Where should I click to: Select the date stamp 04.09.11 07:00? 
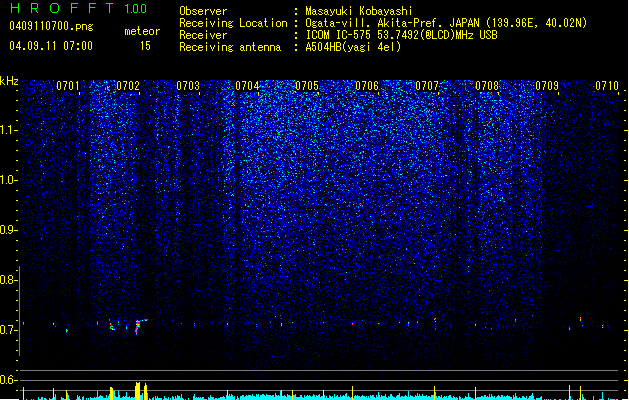click(x=51, y=46)
